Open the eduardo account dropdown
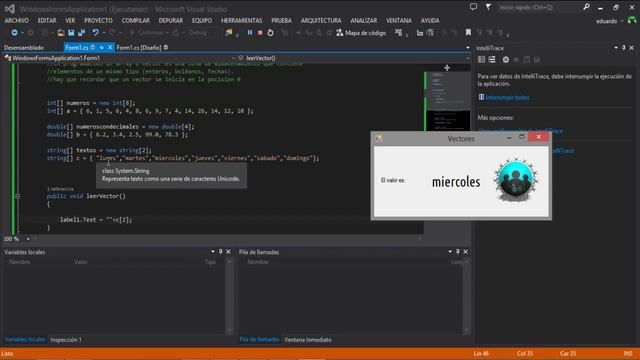This screenshot has height=360, width=640. pos(622,21)
